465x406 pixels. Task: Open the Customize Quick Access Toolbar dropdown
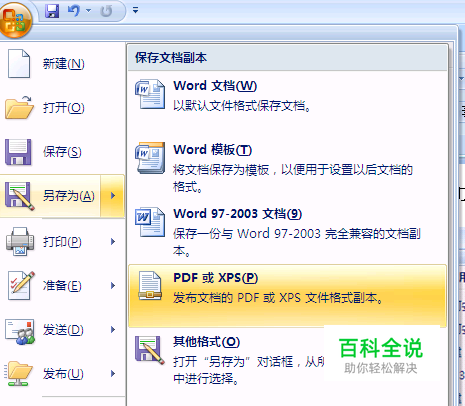135,11
